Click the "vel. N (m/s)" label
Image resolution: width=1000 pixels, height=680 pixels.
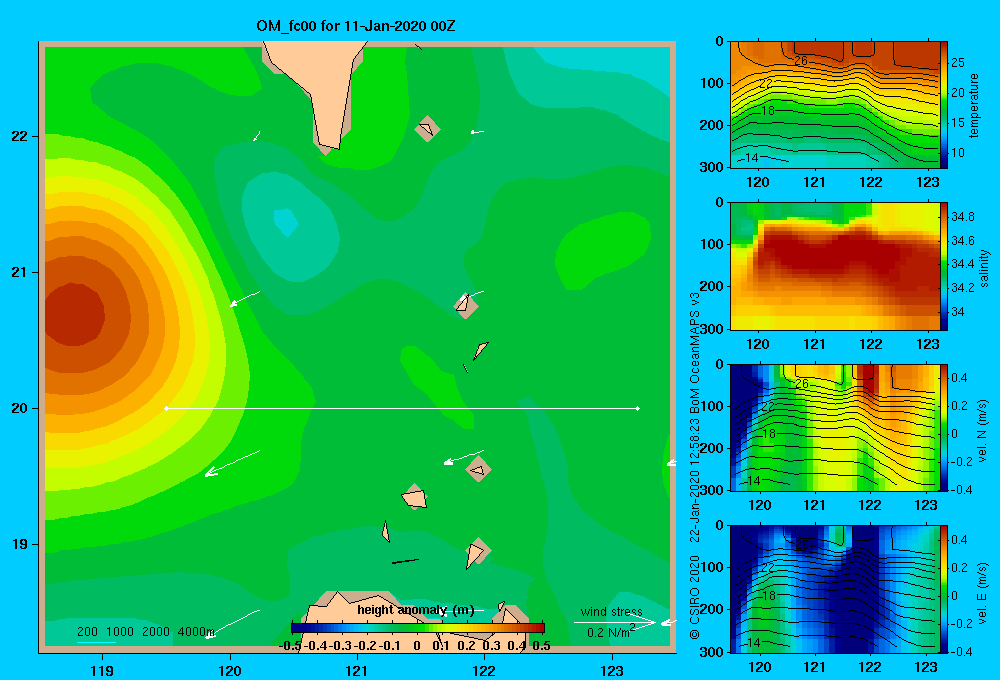(x=982, y=431)
